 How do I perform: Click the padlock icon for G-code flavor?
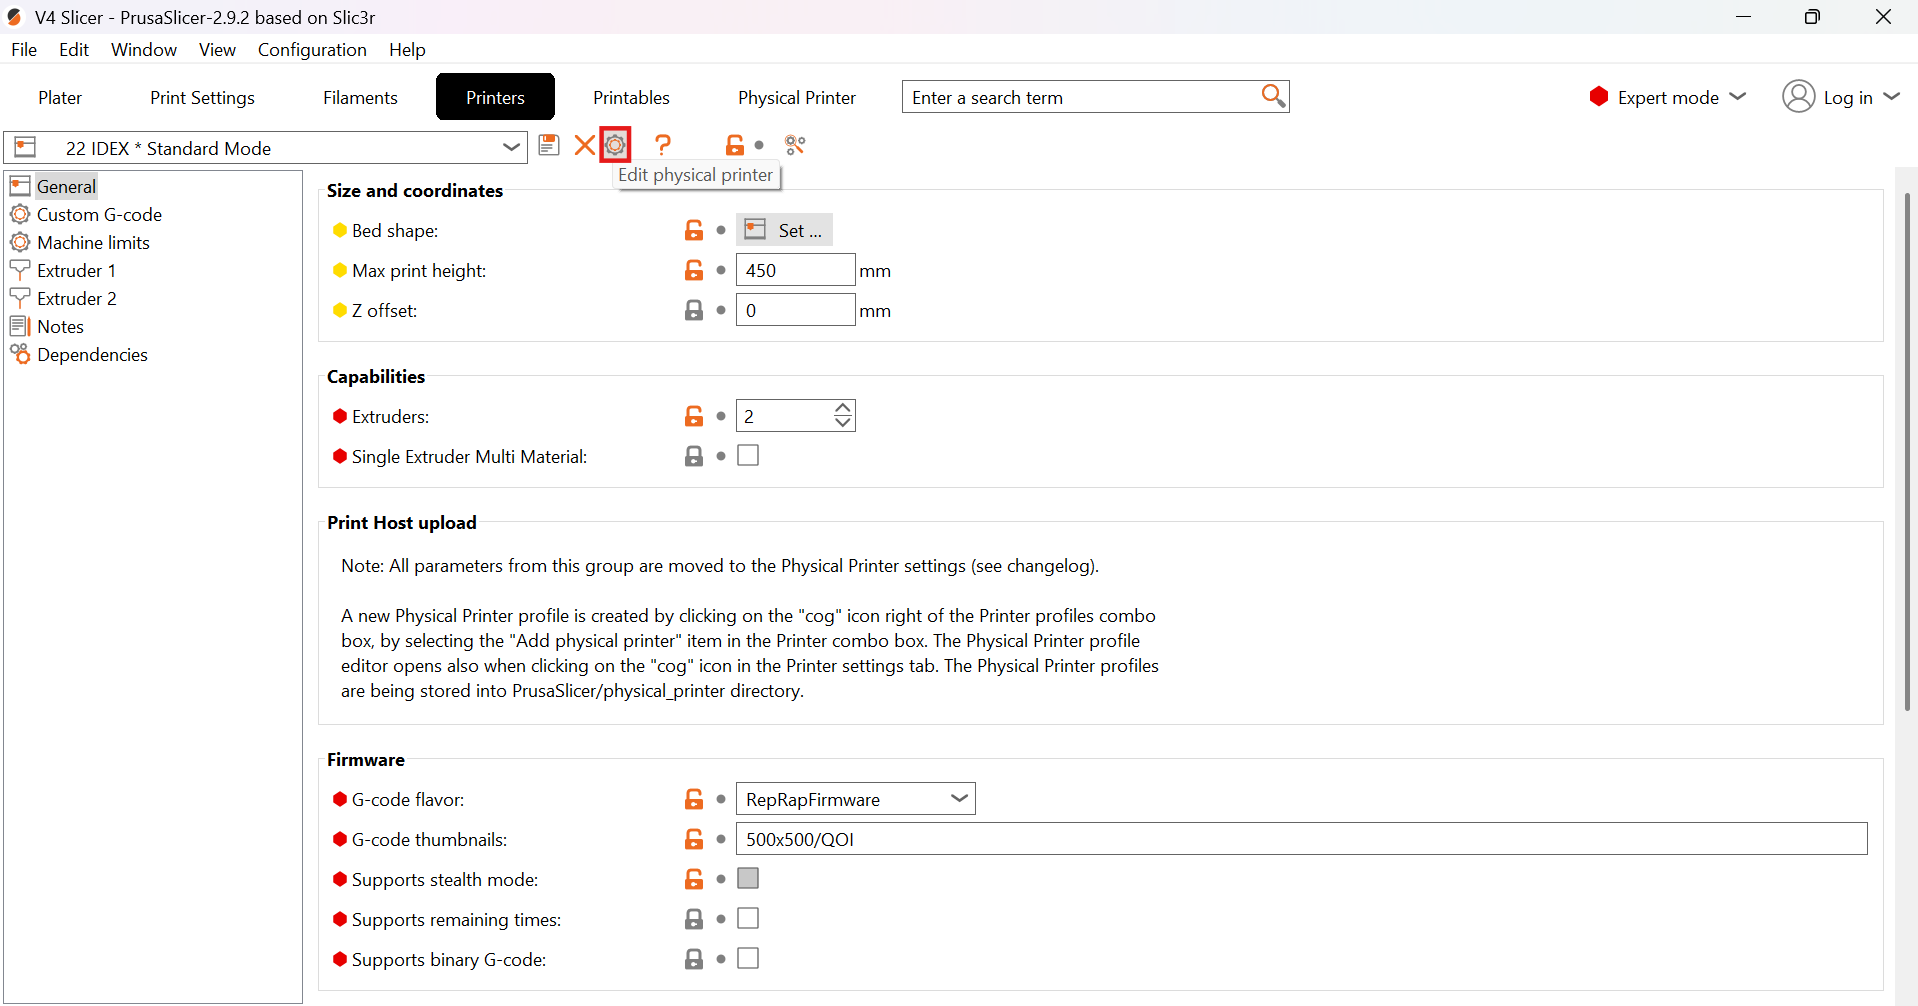pyautogui.click(x=694, y=799)
